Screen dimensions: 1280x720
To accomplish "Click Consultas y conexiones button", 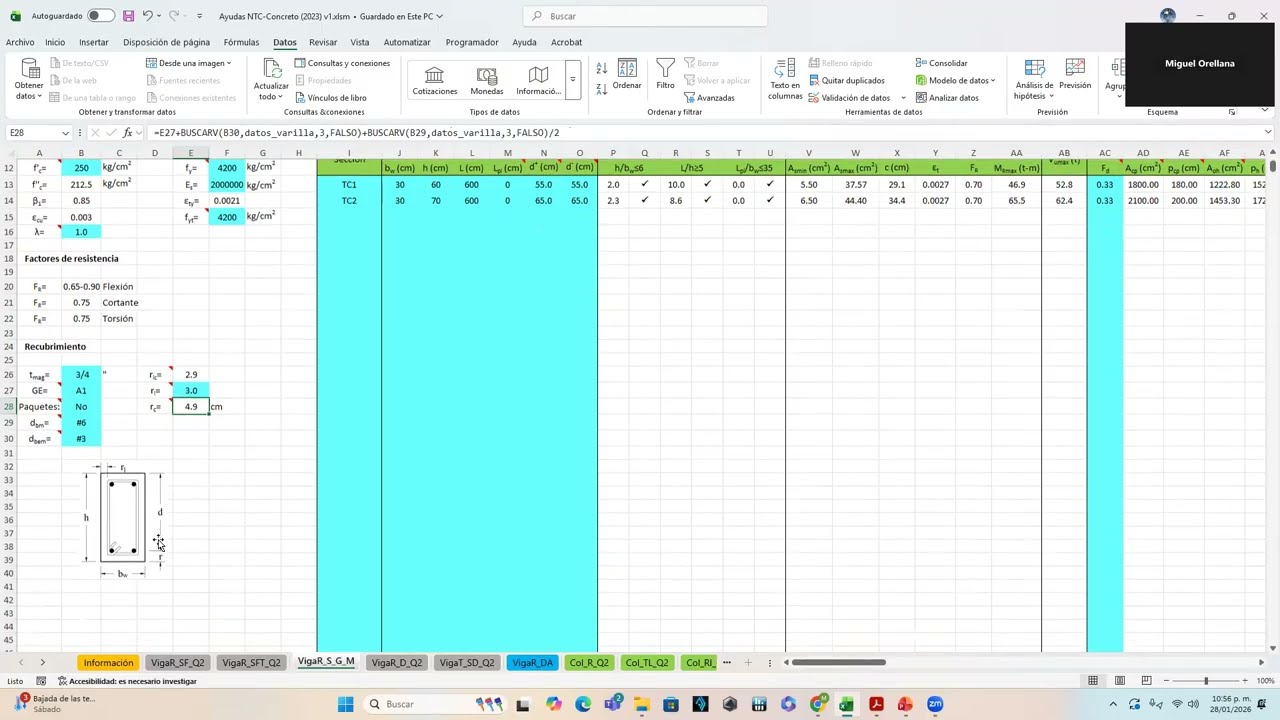I will (x=342, y=63).
